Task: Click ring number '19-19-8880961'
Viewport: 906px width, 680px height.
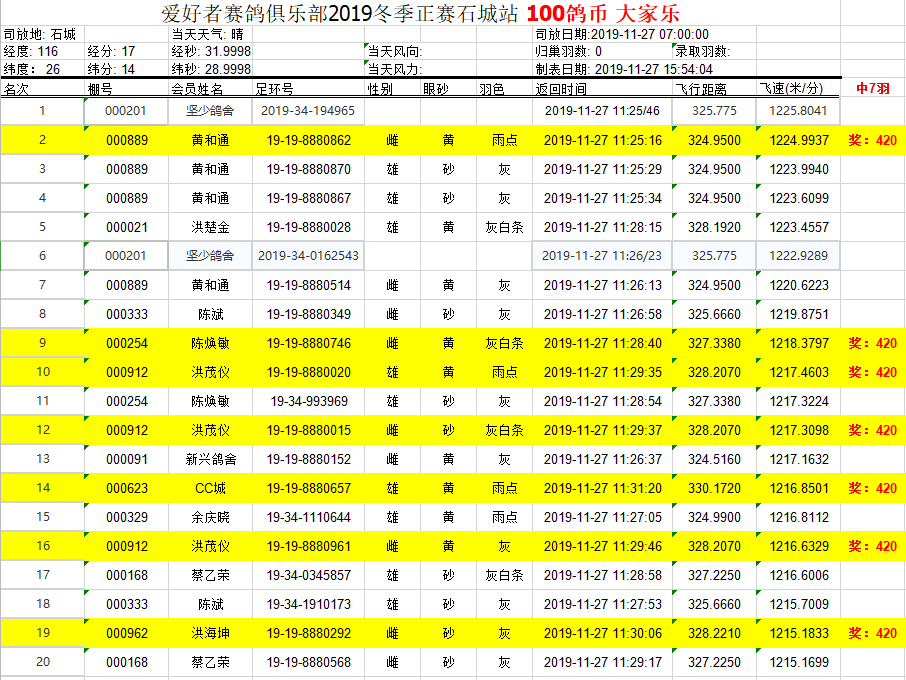Action: pos(309,546)
